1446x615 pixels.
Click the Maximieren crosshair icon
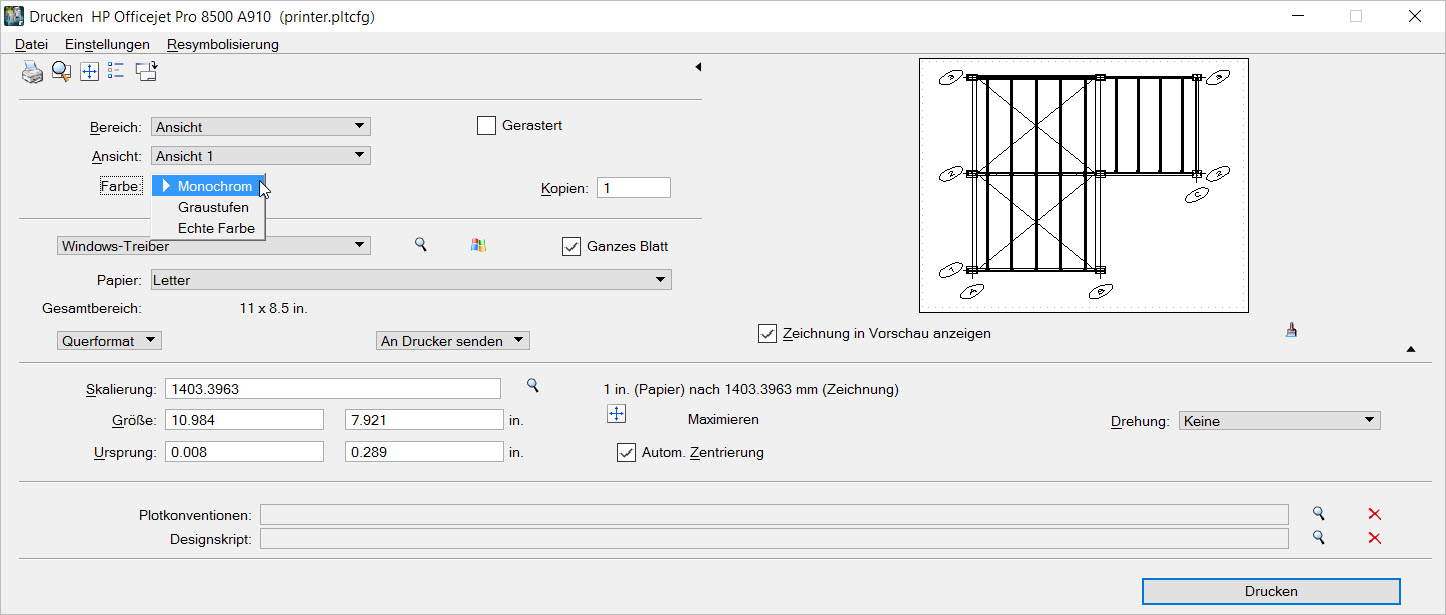617,414
